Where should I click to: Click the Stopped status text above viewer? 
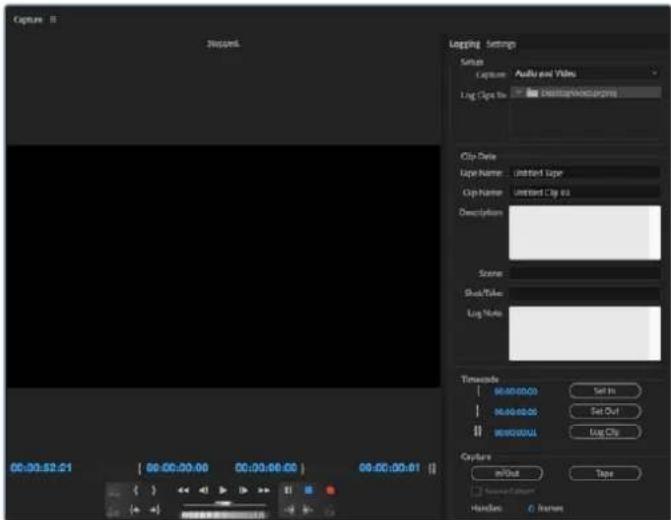pyautogui.click(x=223, y=44)
